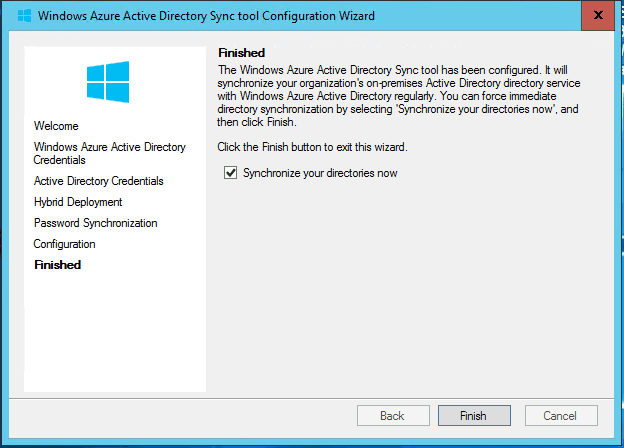Close the Configuration Wizard window

click(598, 16)
